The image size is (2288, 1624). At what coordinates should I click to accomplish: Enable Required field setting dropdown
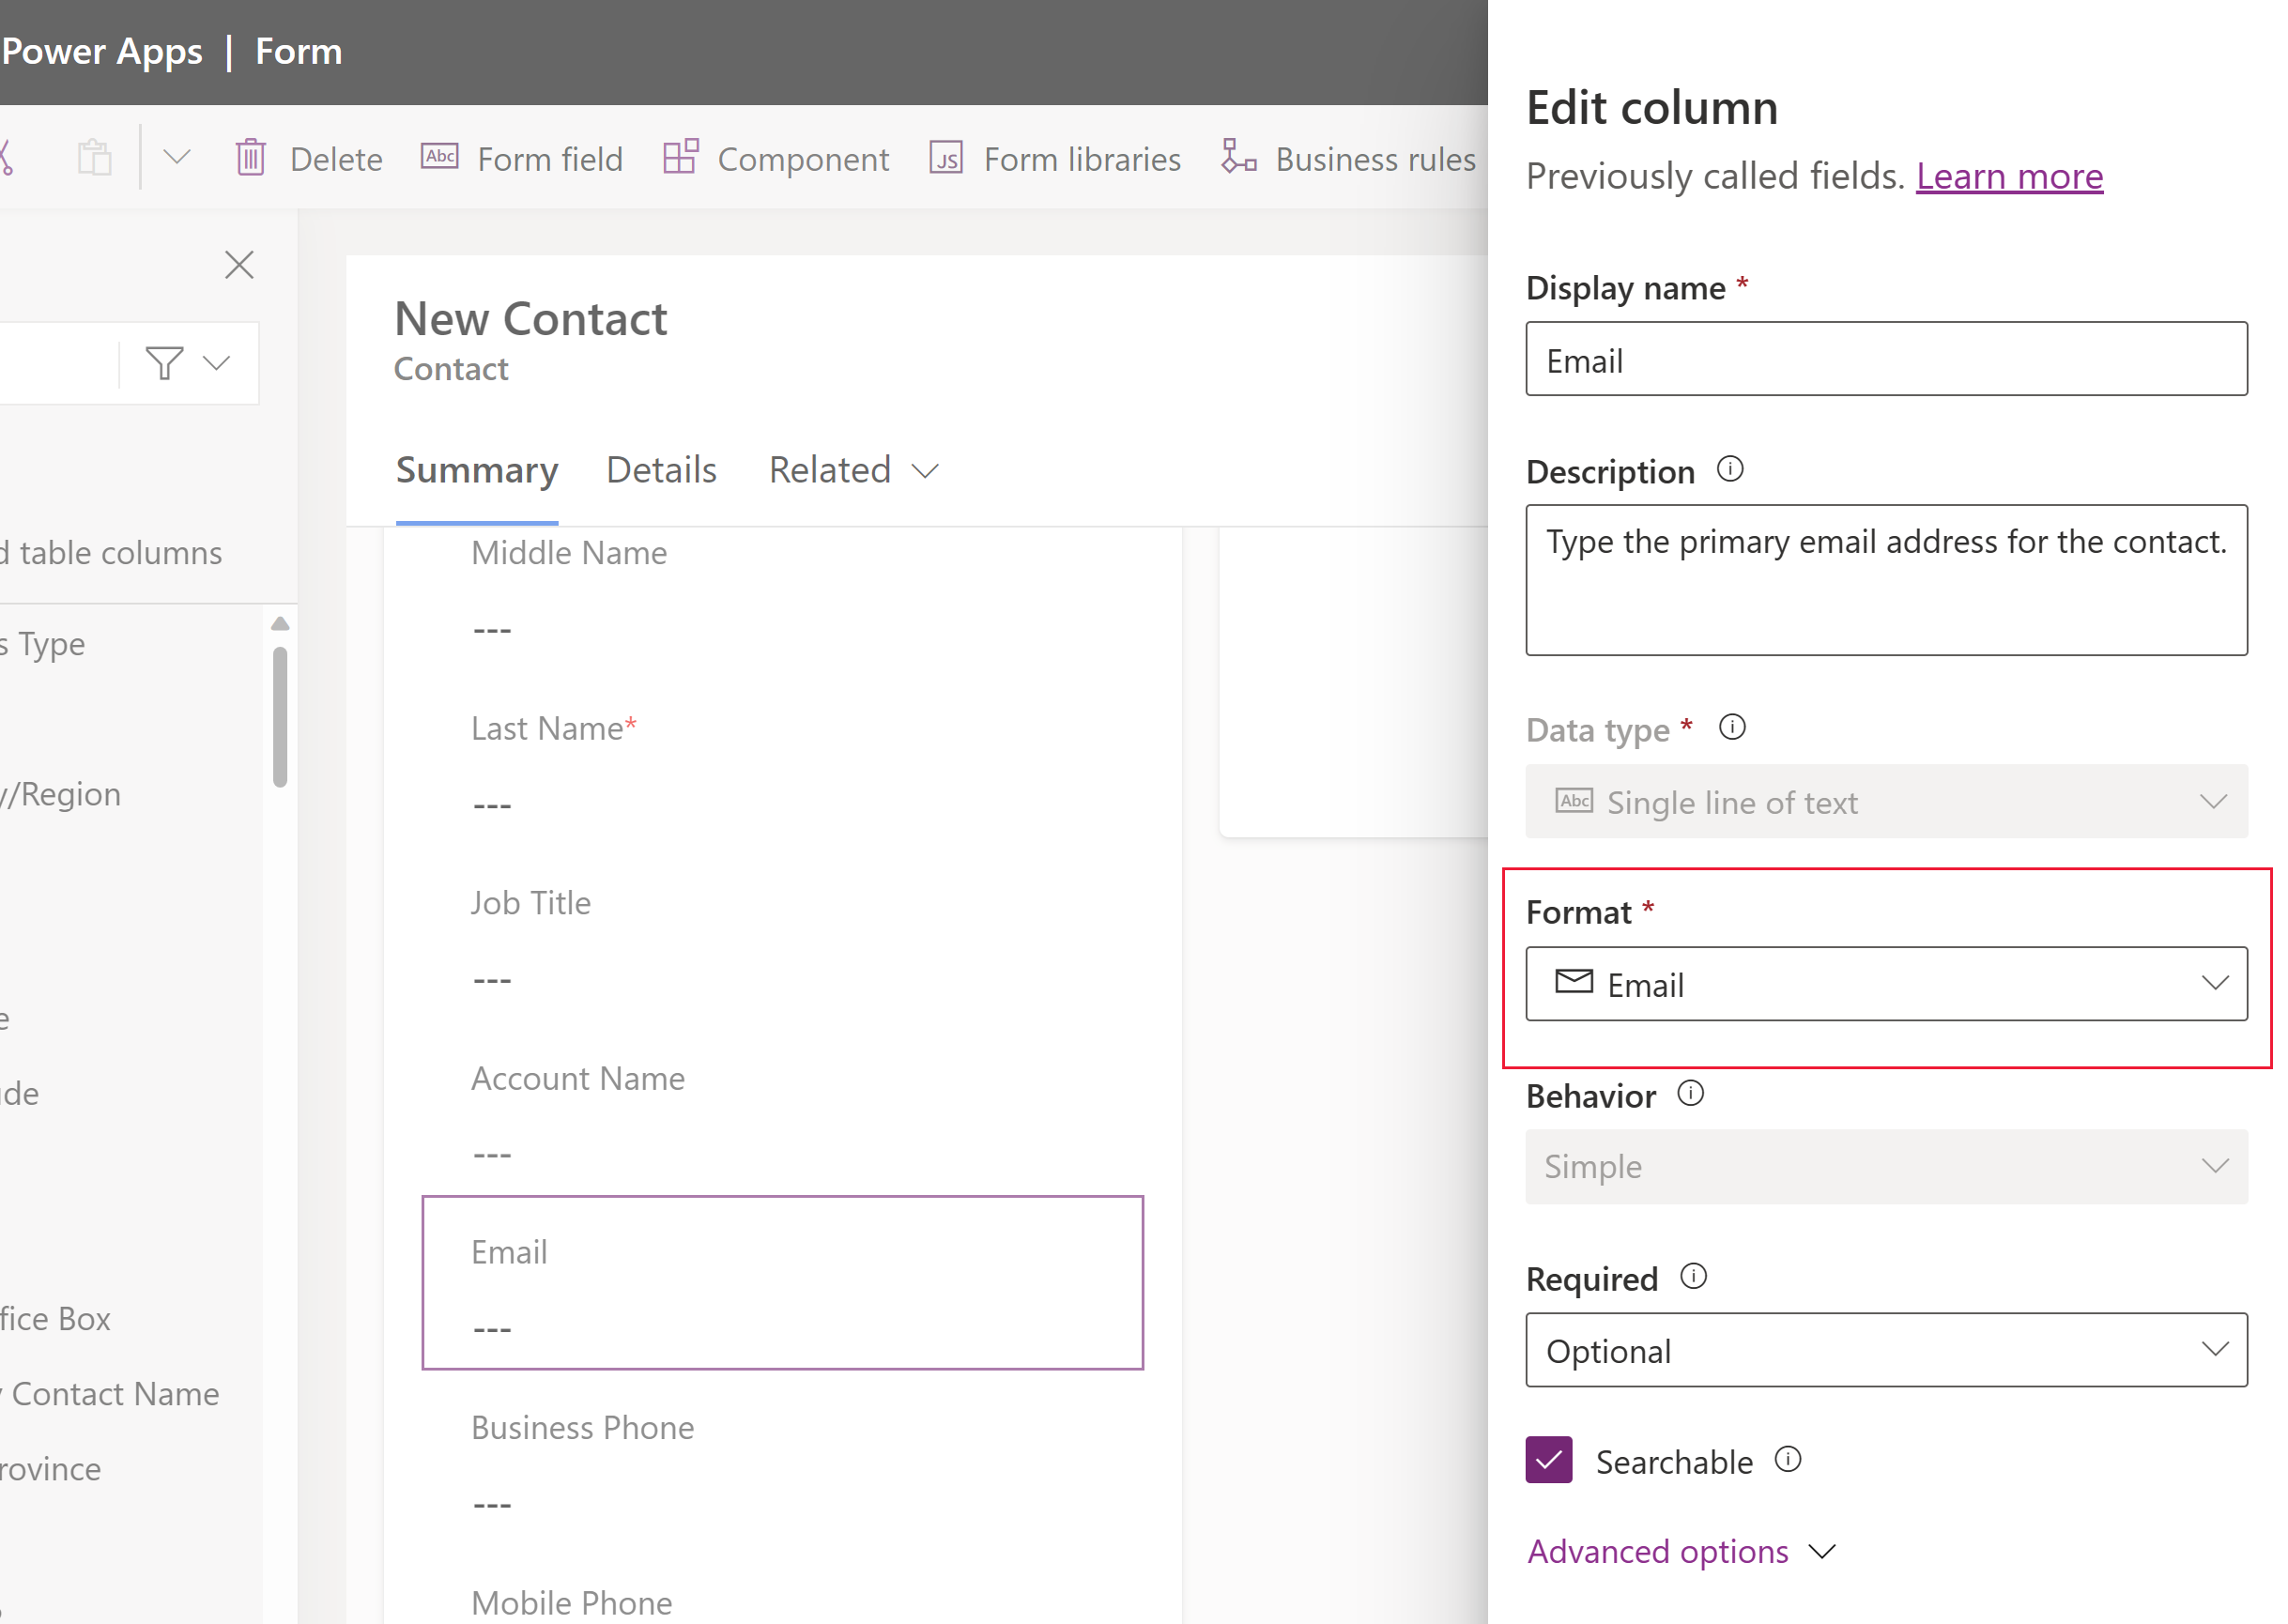click(1887, 1352)
